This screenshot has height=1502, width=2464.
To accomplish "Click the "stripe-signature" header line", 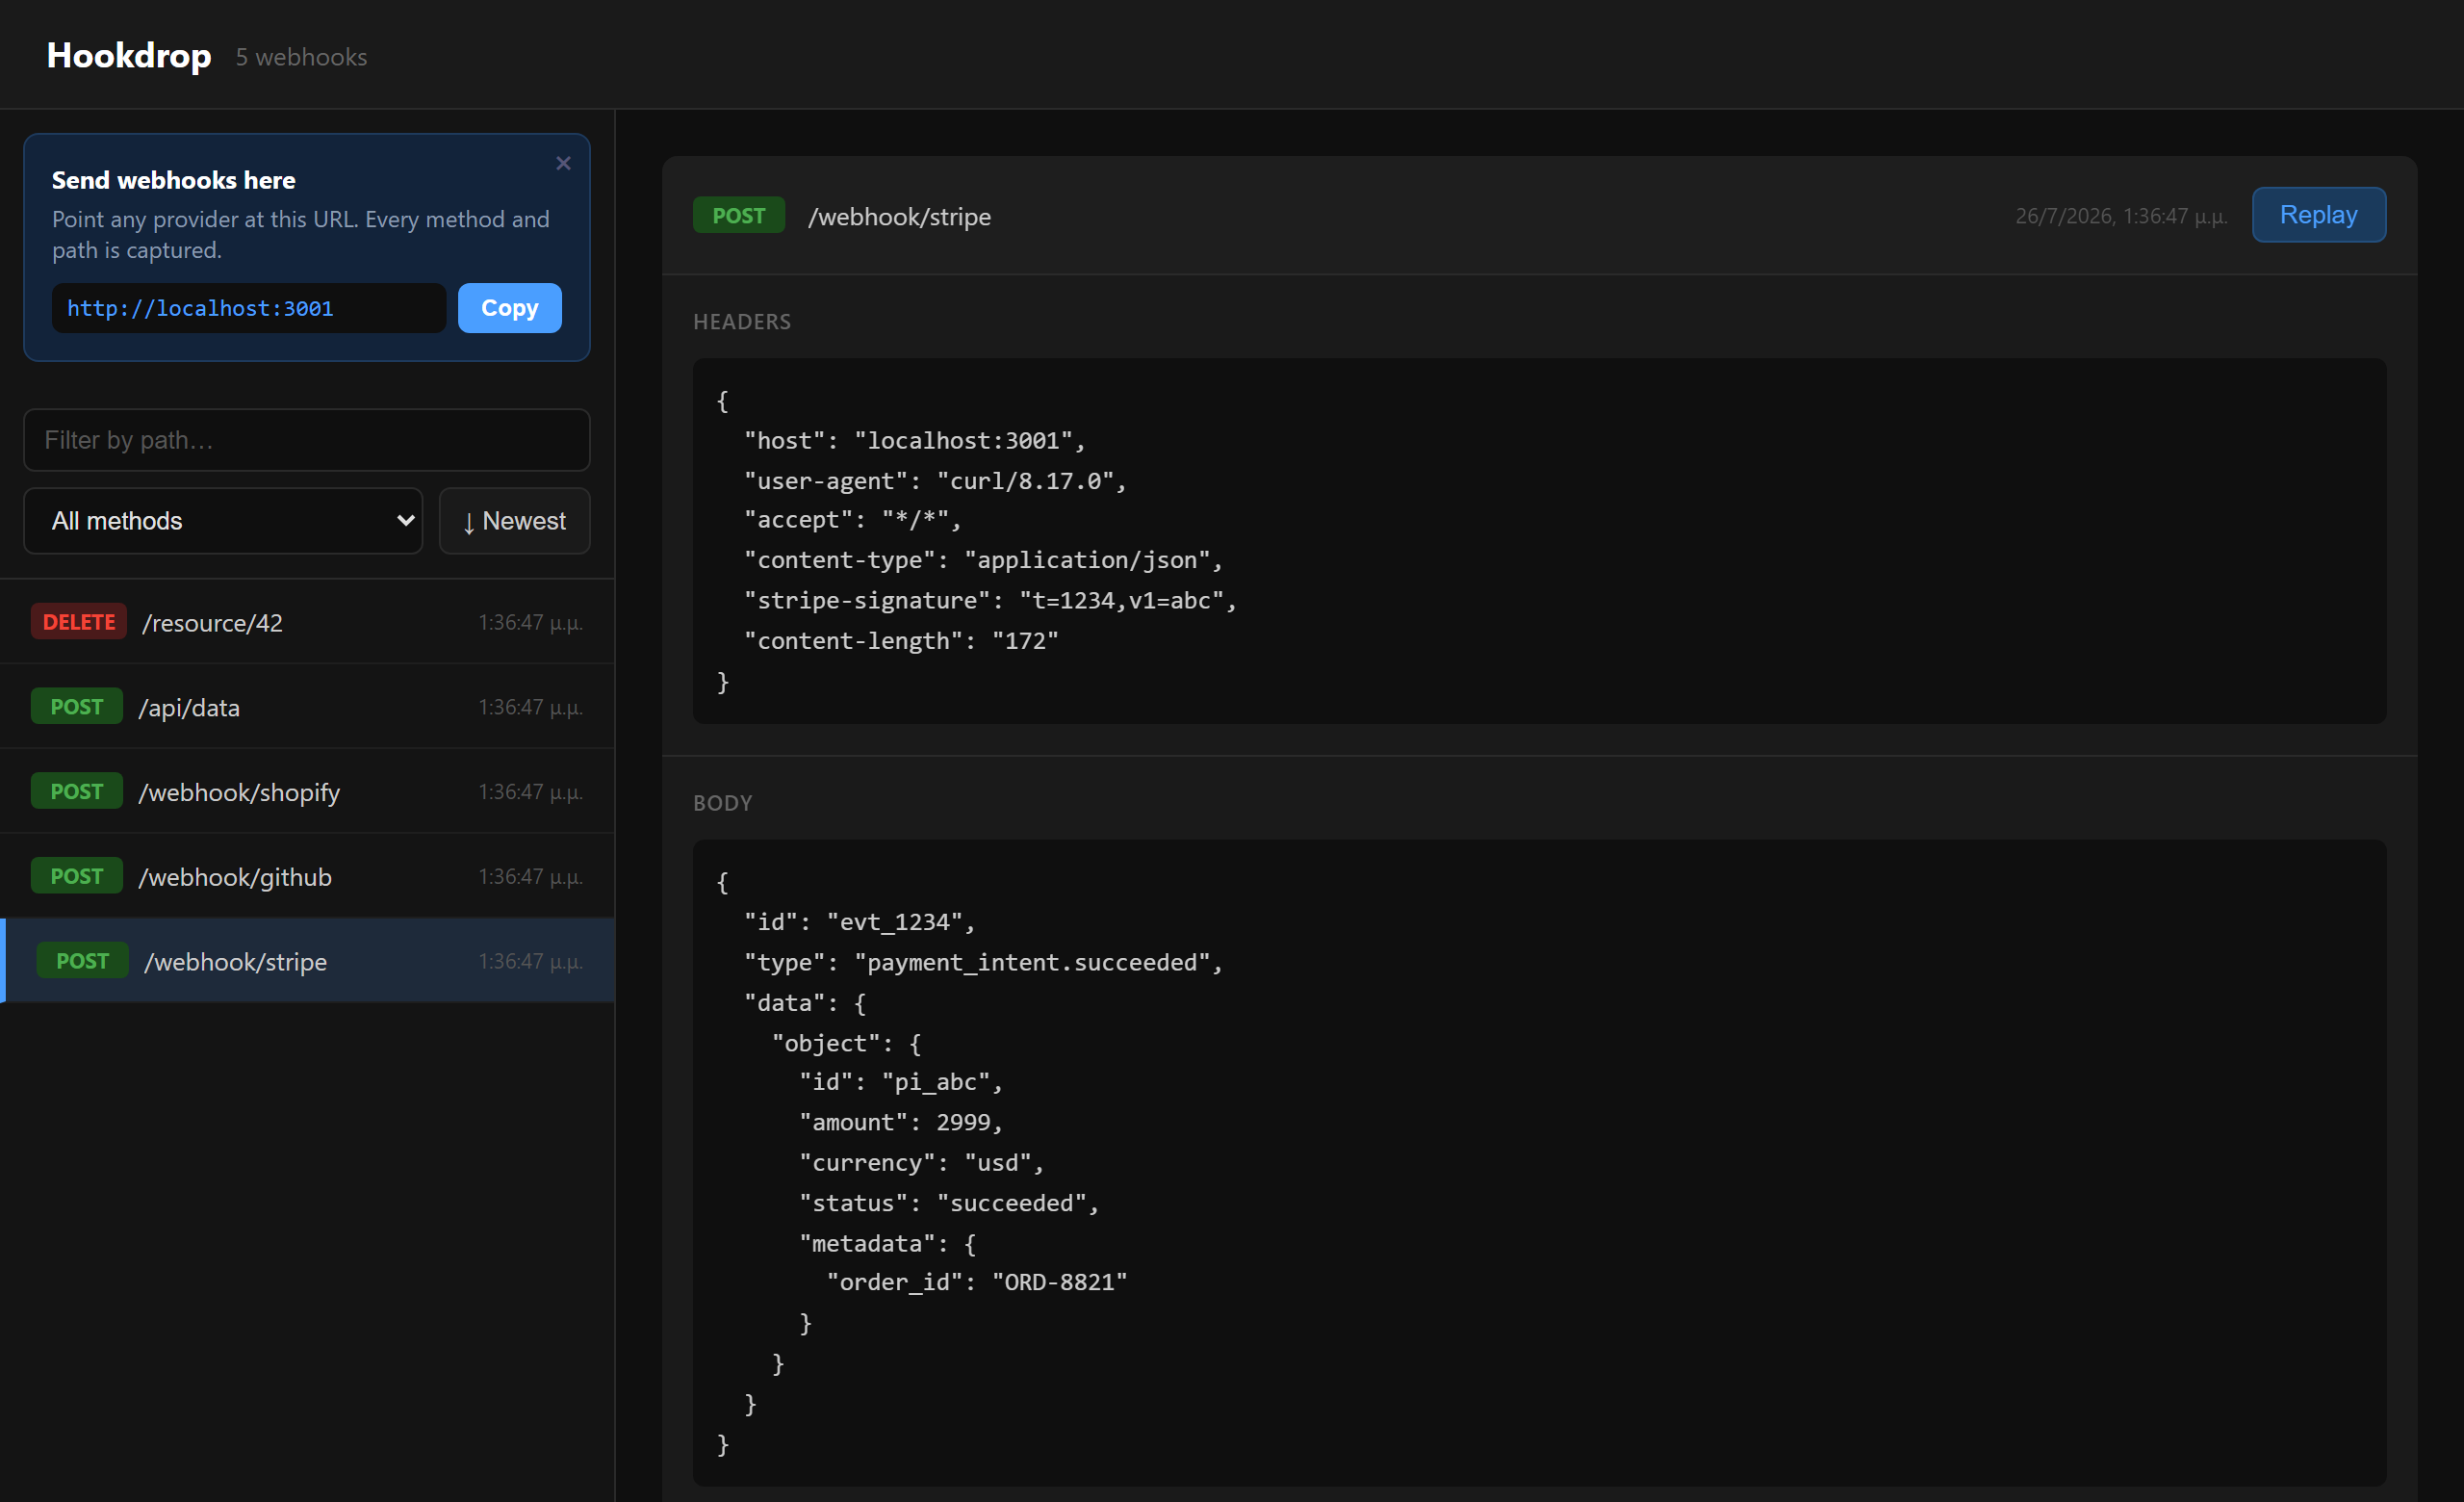I will coord(990,600).
